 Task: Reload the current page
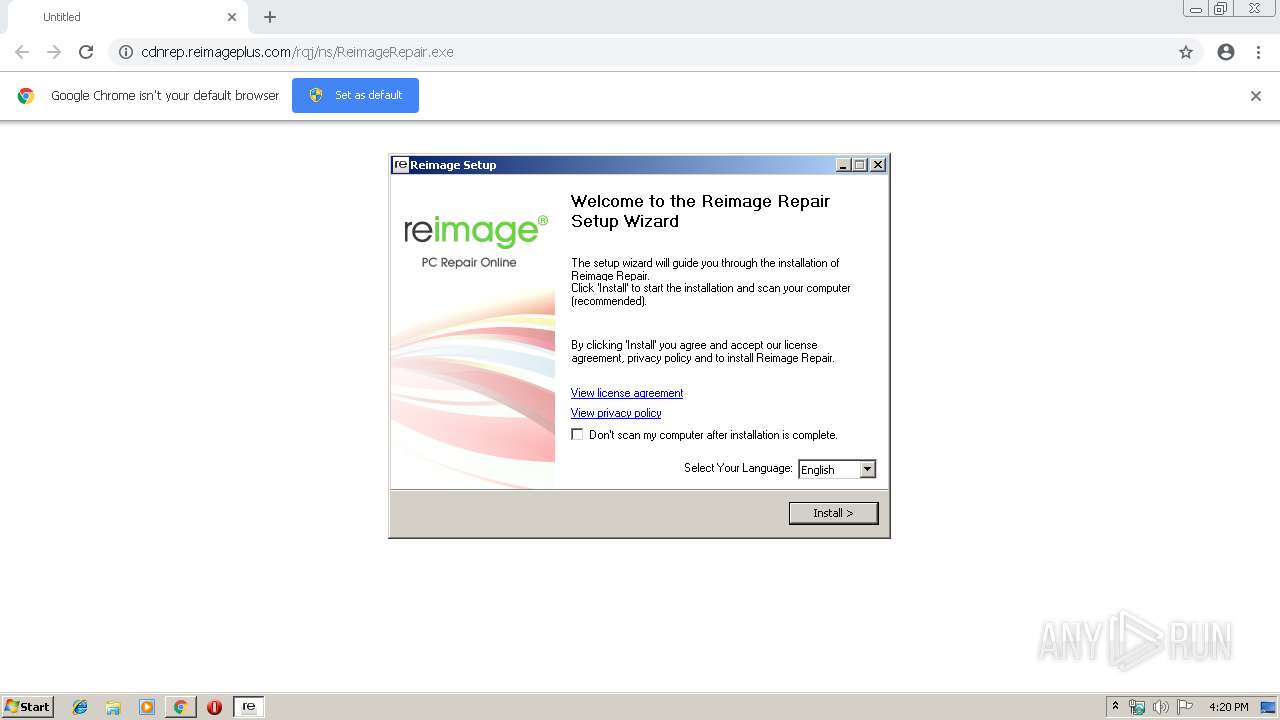86,52
